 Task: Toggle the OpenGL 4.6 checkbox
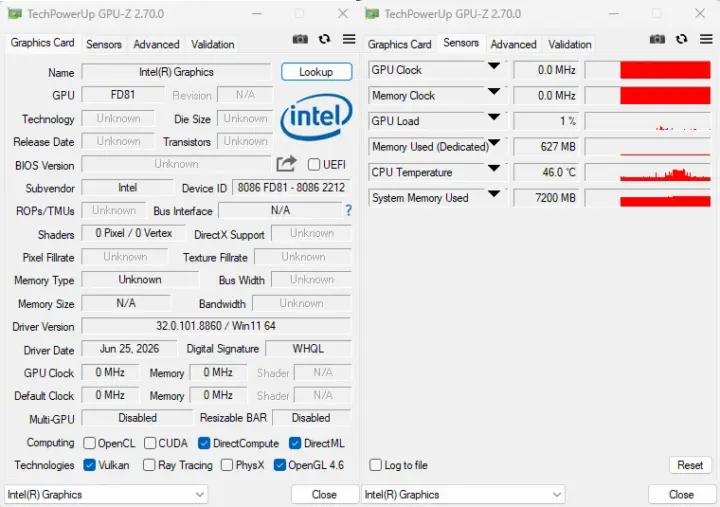click(280, 465)
